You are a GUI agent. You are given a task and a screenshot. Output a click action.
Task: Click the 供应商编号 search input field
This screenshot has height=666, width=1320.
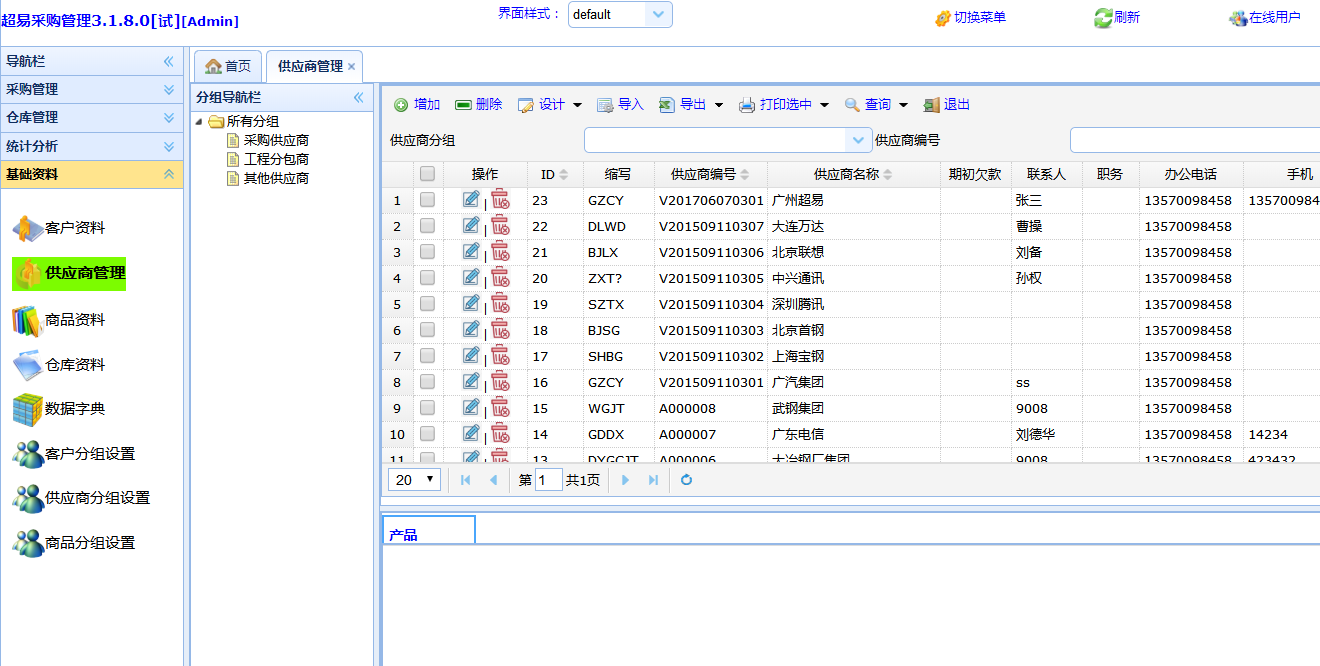pyautogui.click(x=1194, y=140)
